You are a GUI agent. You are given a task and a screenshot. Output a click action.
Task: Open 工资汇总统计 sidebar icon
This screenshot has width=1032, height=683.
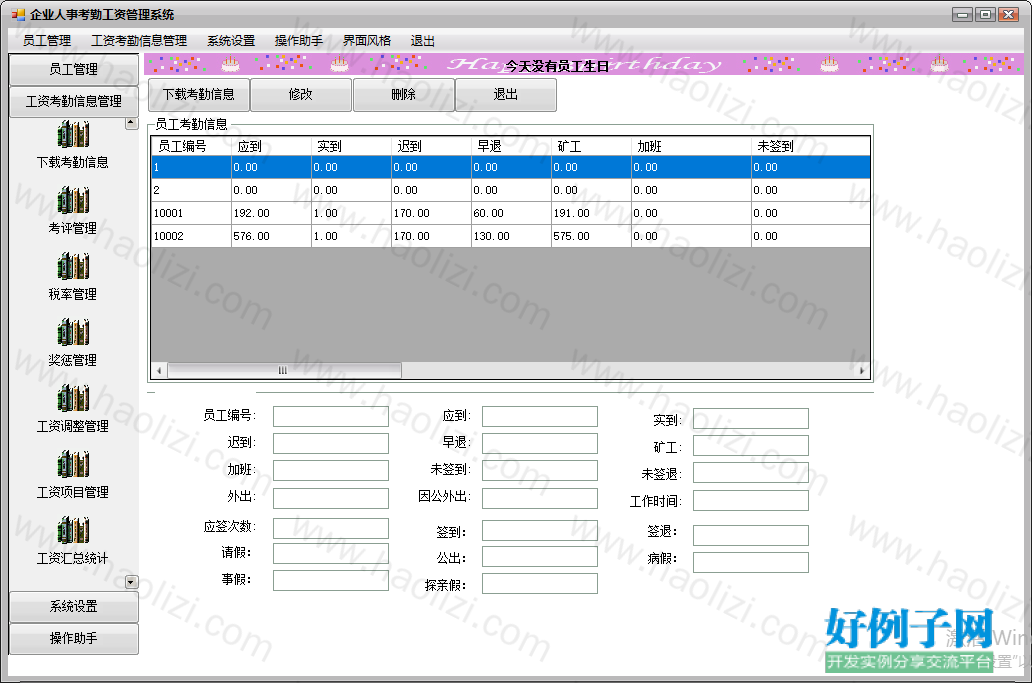tap(73, 530)
